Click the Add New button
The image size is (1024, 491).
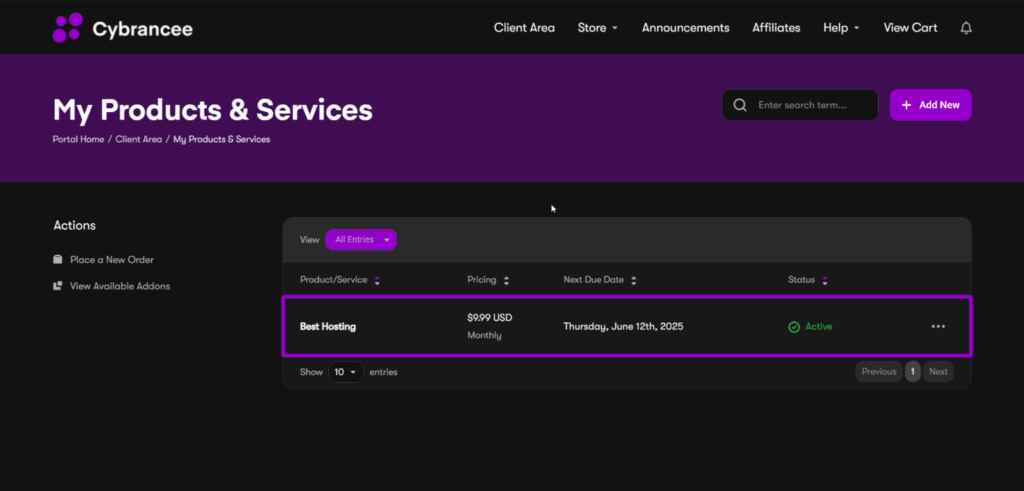(x=931, y=105)
